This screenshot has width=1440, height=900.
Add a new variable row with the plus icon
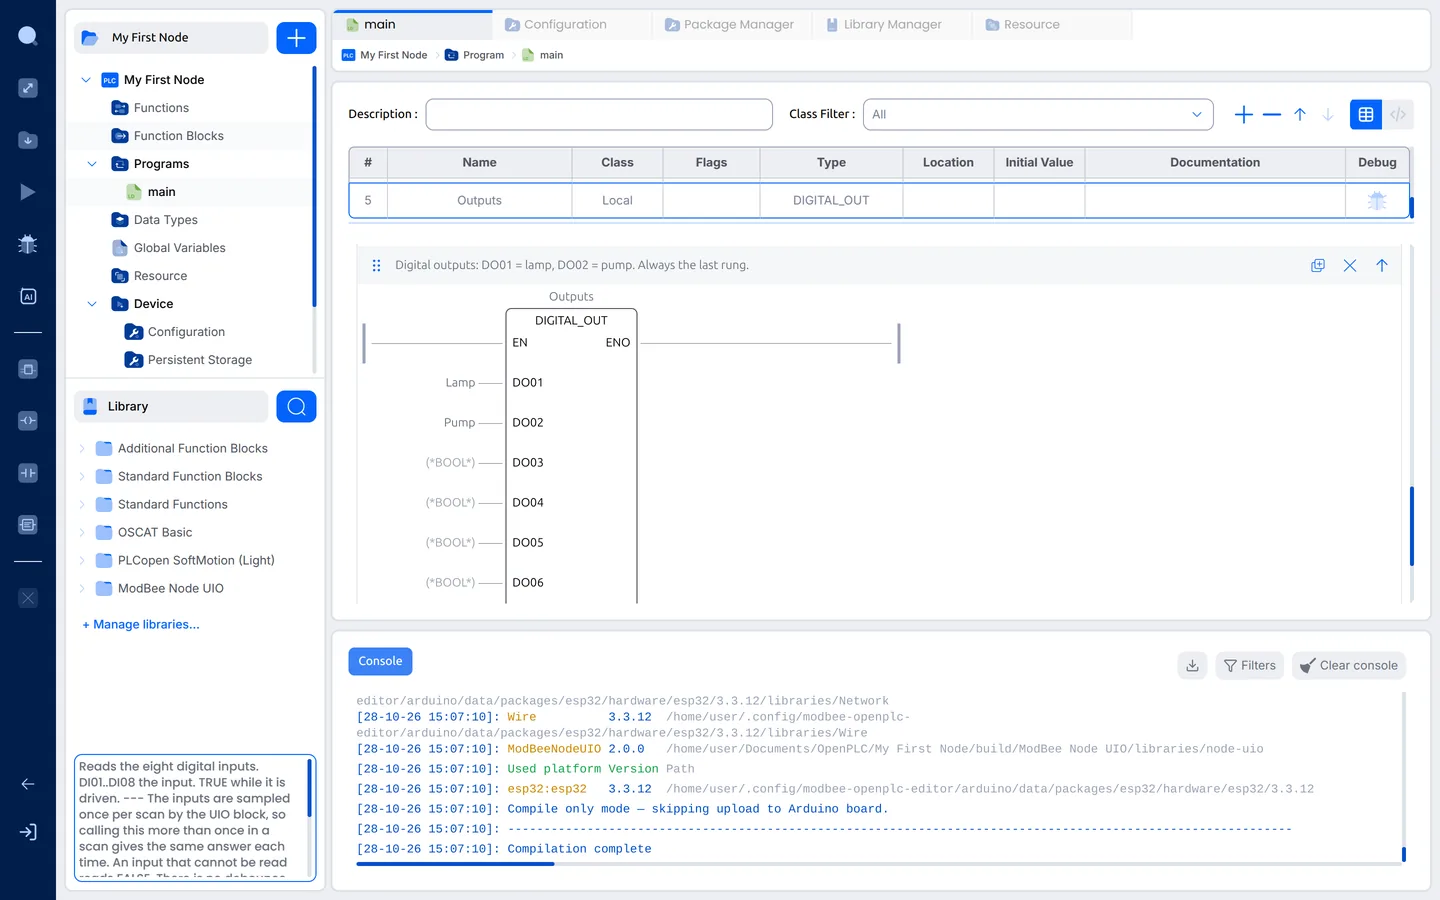point(1244,115)
